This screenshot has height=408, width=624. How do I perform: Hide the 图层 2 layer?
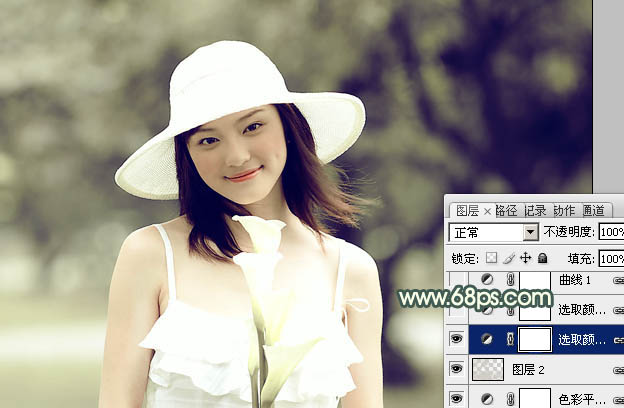coord(457,369)
